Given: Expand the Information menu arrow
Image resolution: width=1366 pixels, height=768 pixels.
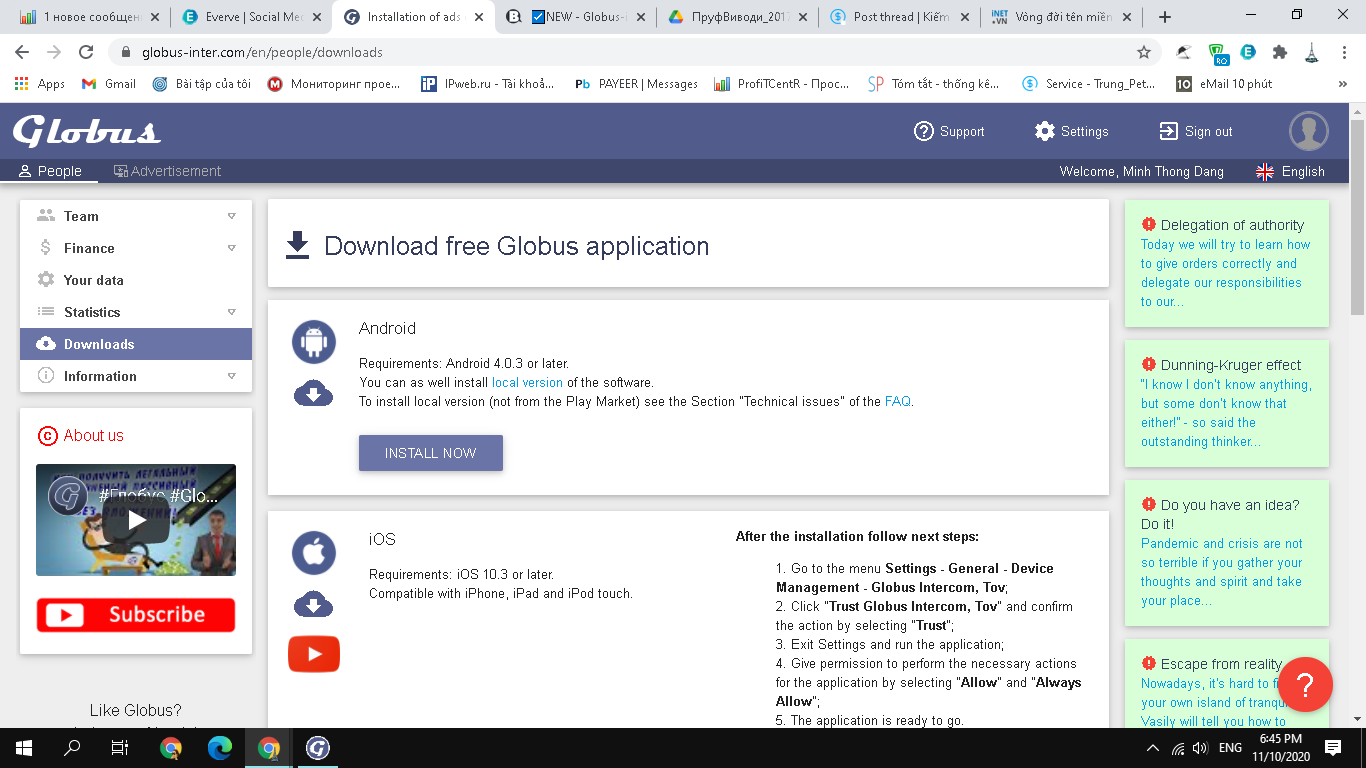Looking at the screenshot, I should point(231,376).
